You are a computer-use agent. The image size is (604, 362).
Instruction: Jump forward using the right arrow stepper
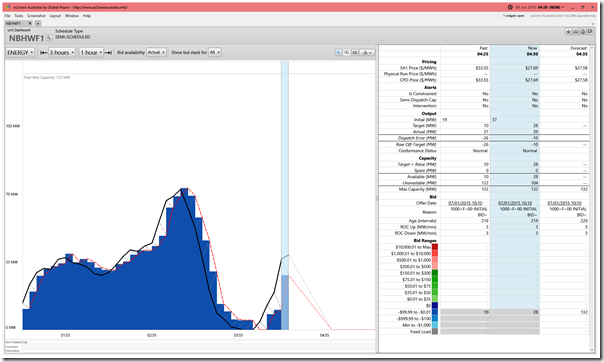pyautogui.click(x=109, y=52)
